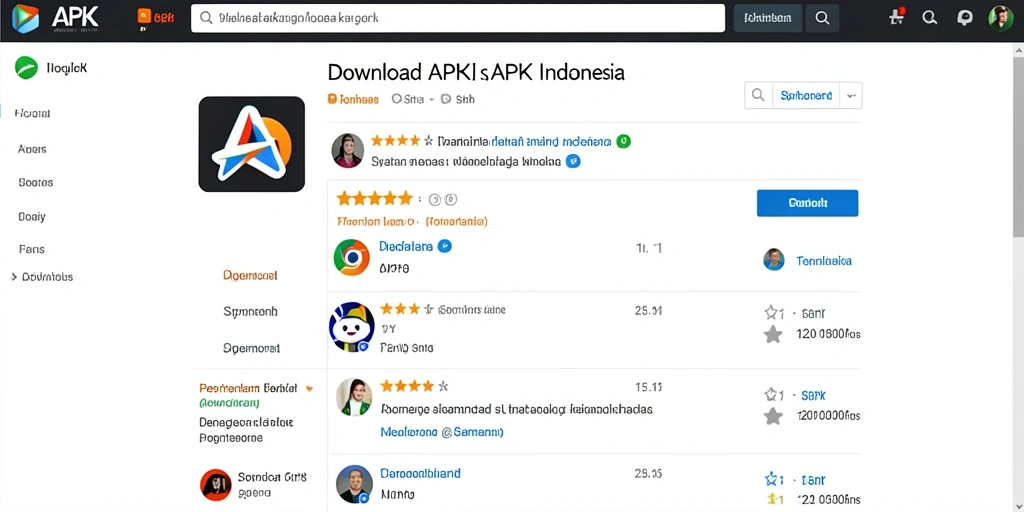This screenshot has height=512, width=1024.
Task: Open the 'Tennlaaka' user link
Action: pyautogui.click(x=824, y=261)
